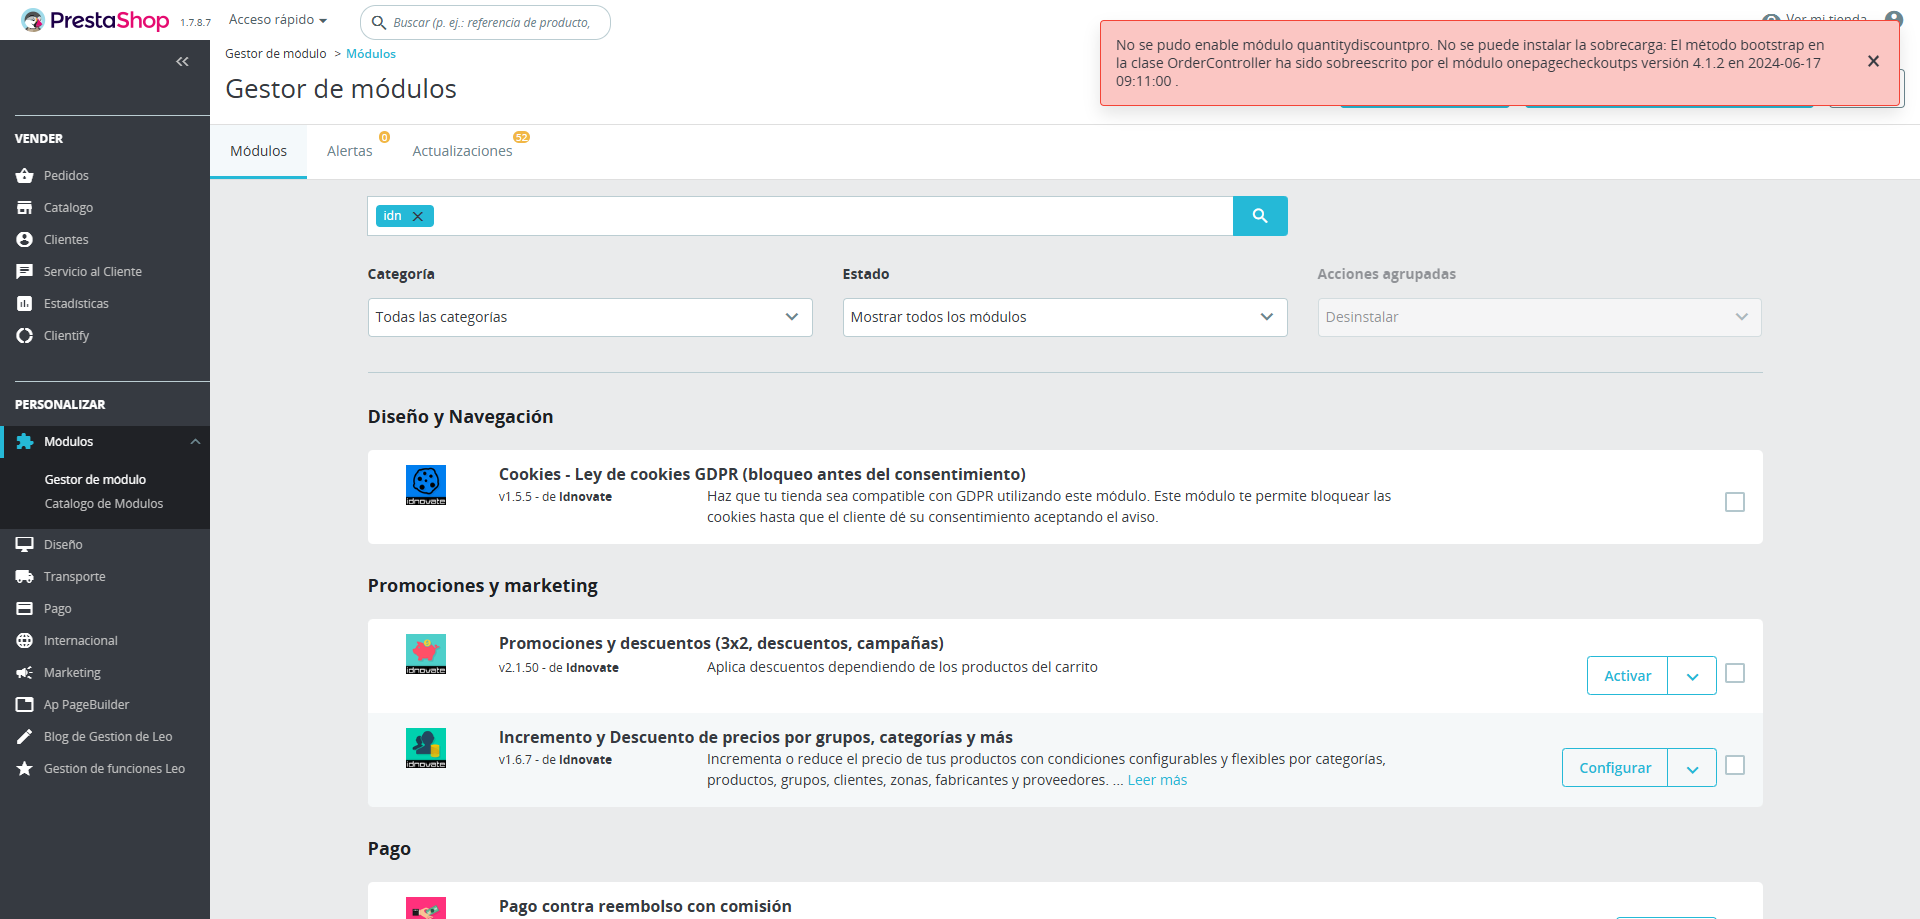The height and width of the screenshot is (919, 1920).
Task: Tick the Incremento y Descuento module checkbox
Action: (1735, 766)
